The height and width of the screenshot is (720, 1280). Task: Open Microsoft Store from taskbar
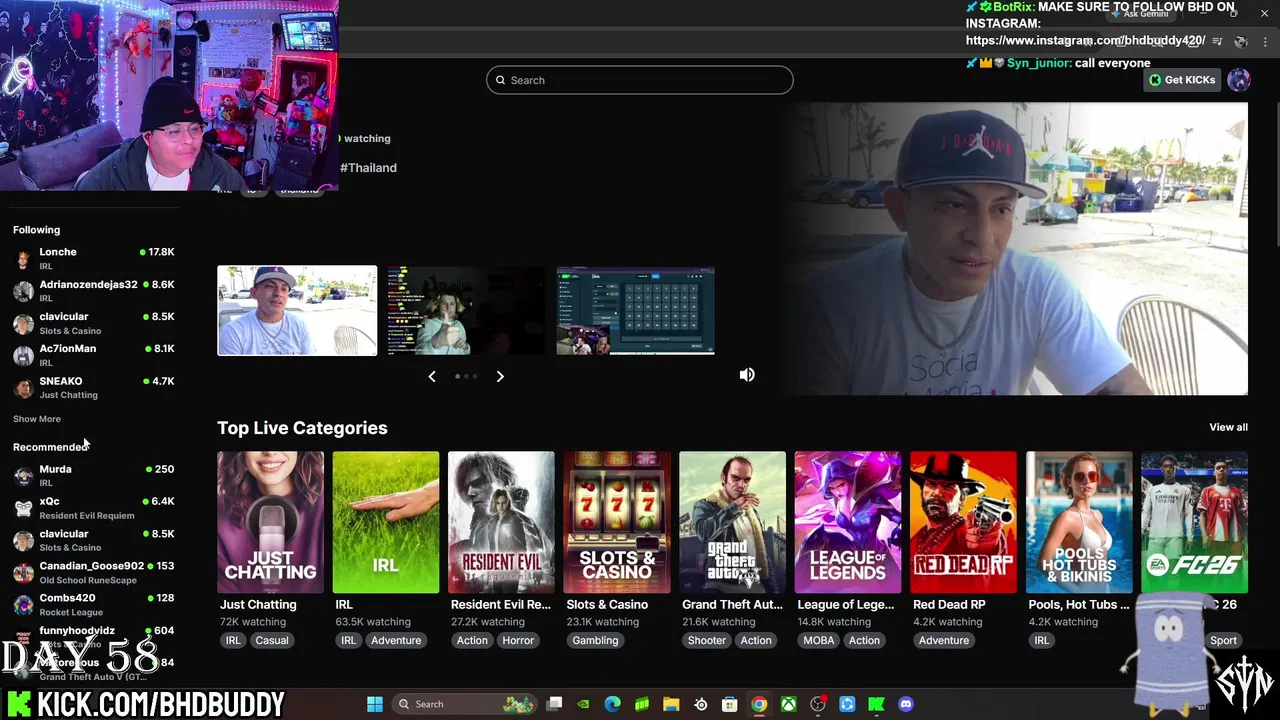[x=730, y=704]
